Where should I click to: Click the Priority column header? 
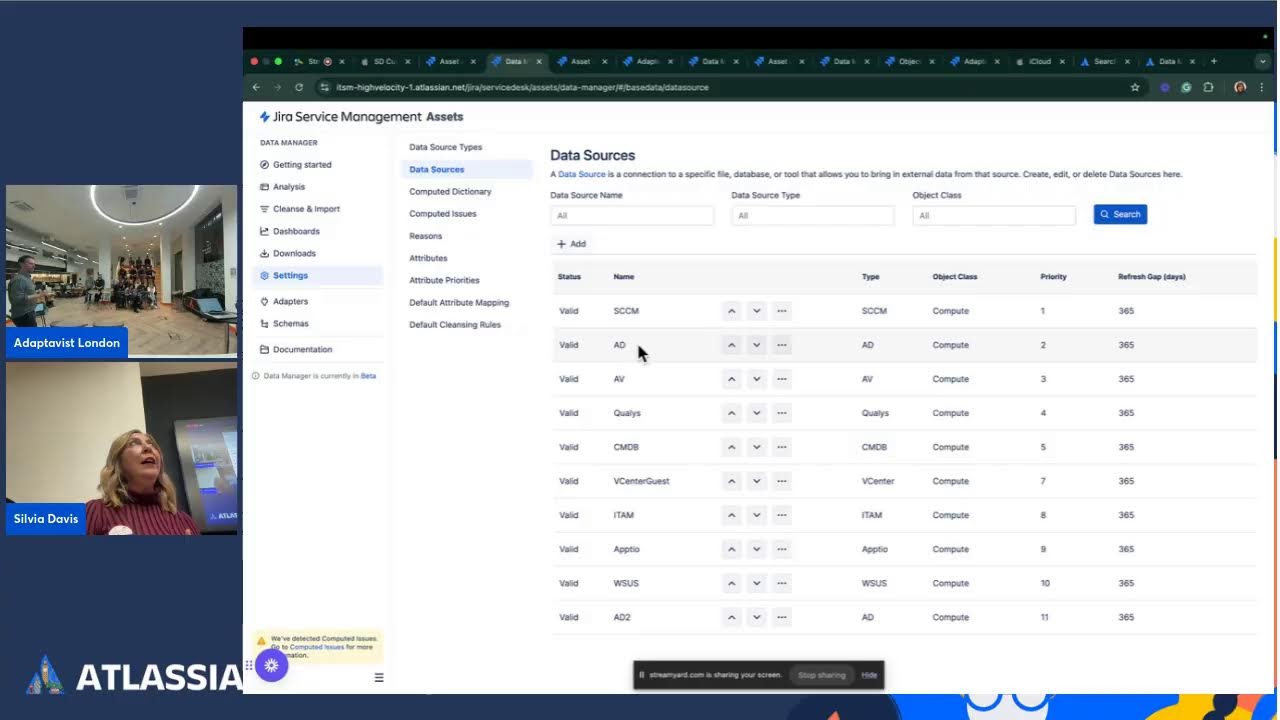(1053, 277)
